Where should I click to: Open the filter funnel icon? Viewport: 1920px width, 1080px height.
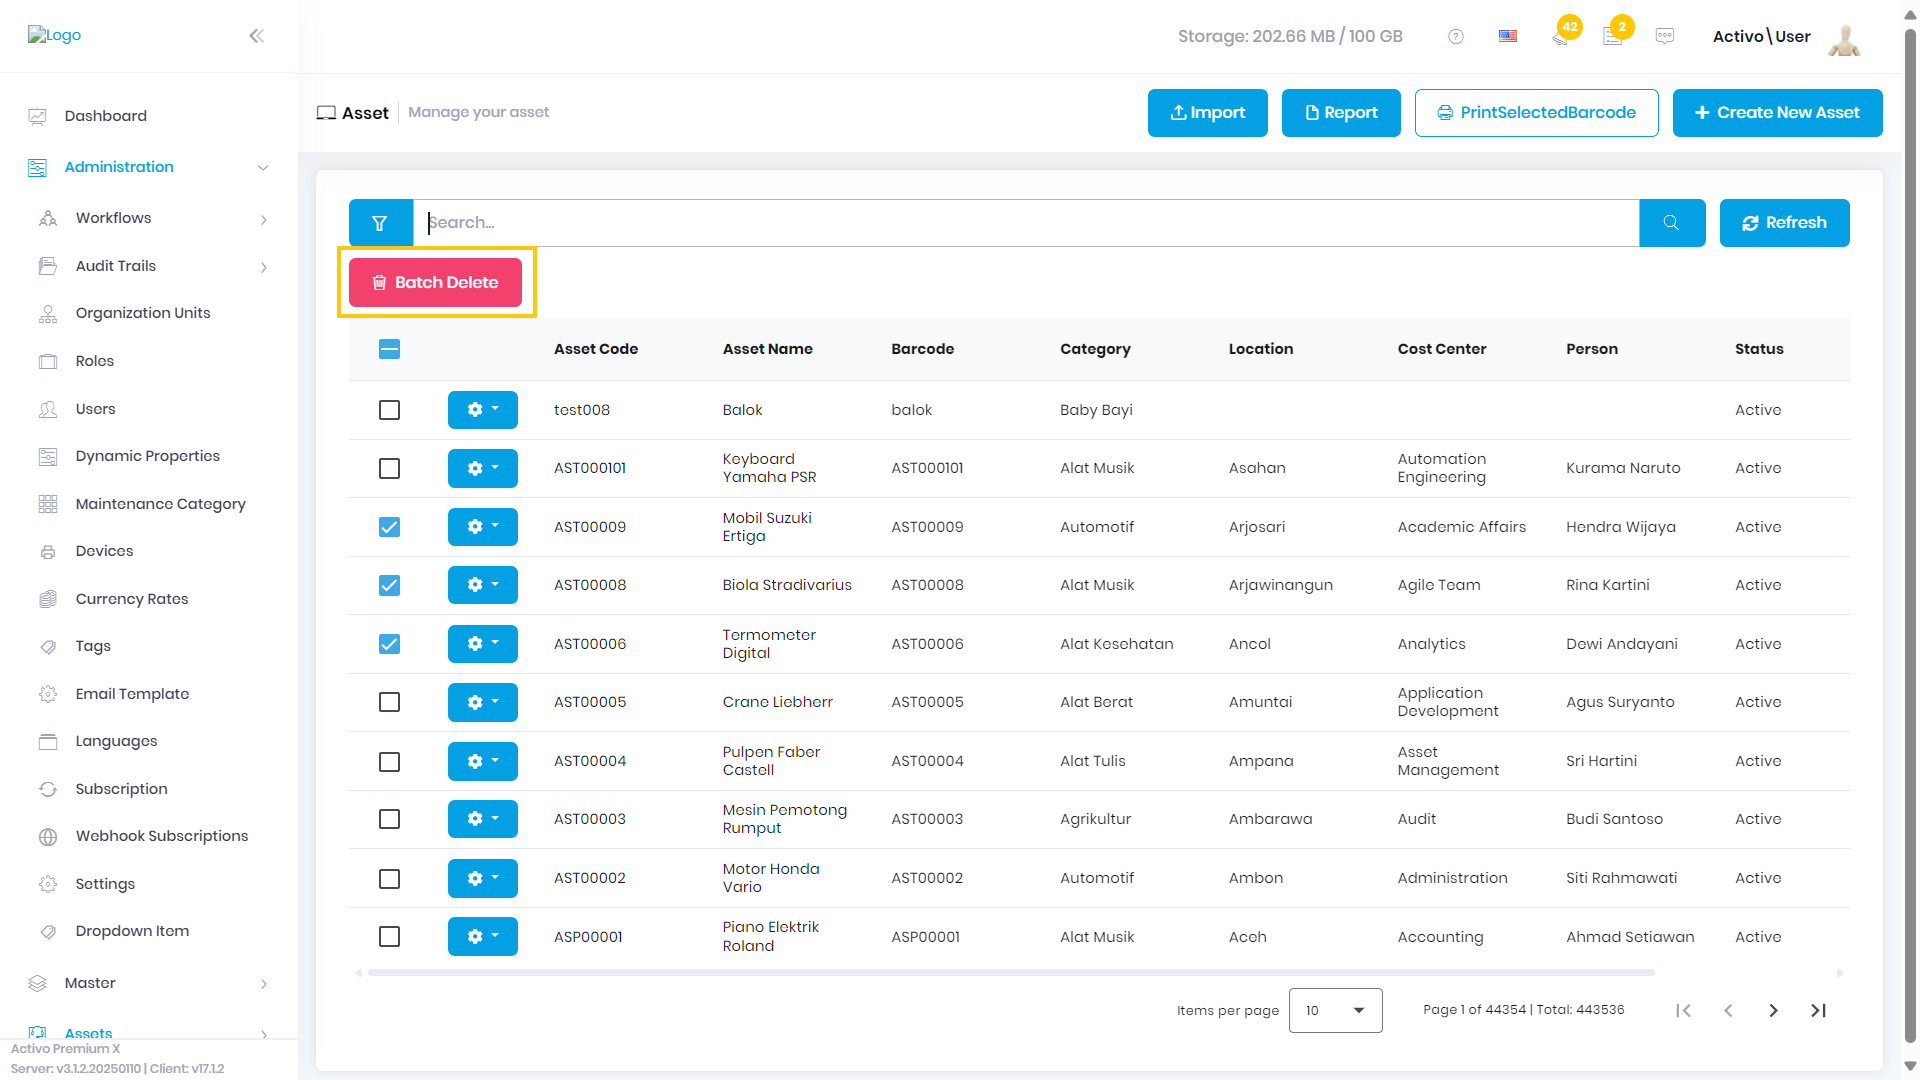click(380, 223)
